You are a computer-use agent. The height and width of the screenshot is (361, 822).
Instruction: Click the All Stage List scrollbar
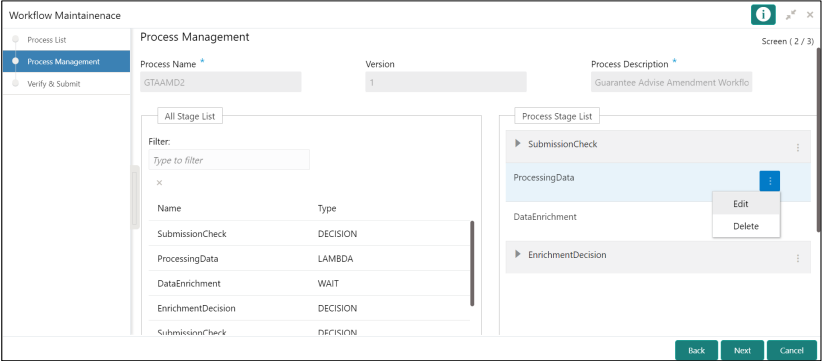472,263
